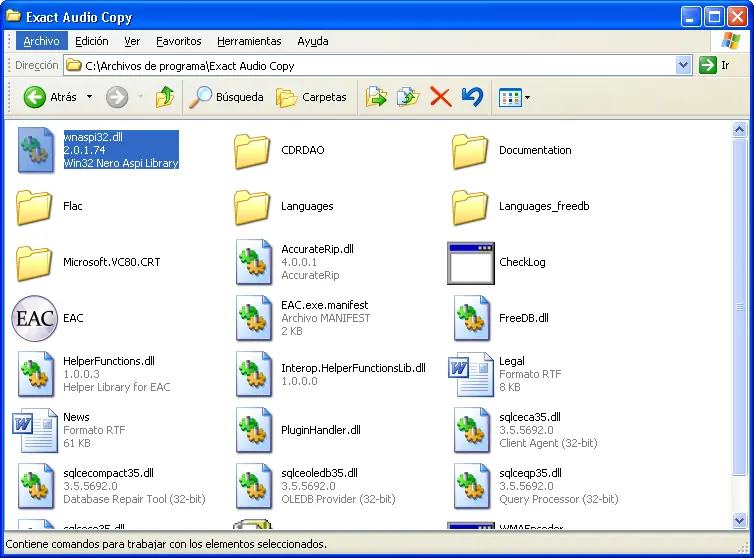Click the 'Languages_freedb' folder name
Viewport: 754px width, 558px height.
(544, 206)
